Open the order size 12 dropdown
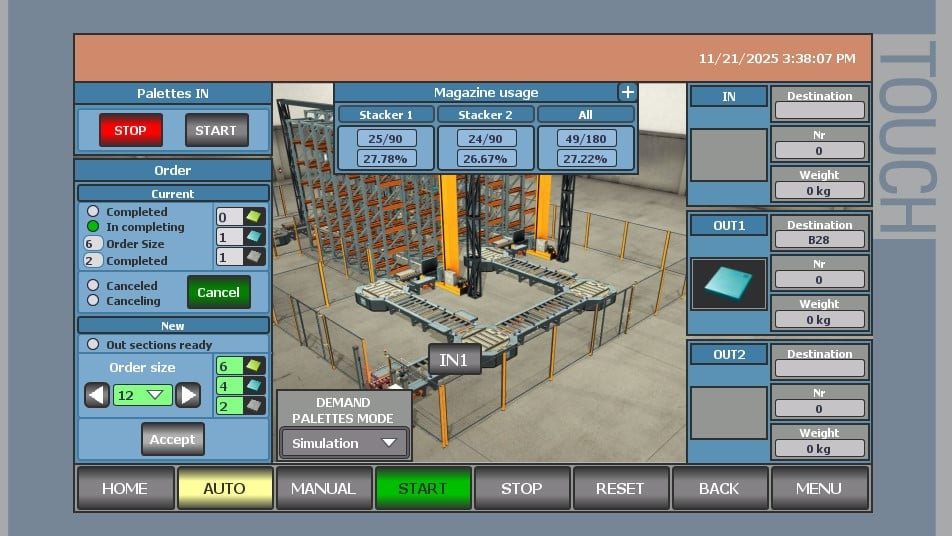The width and height of the screenshot is (952, 536). click(142, 395)
